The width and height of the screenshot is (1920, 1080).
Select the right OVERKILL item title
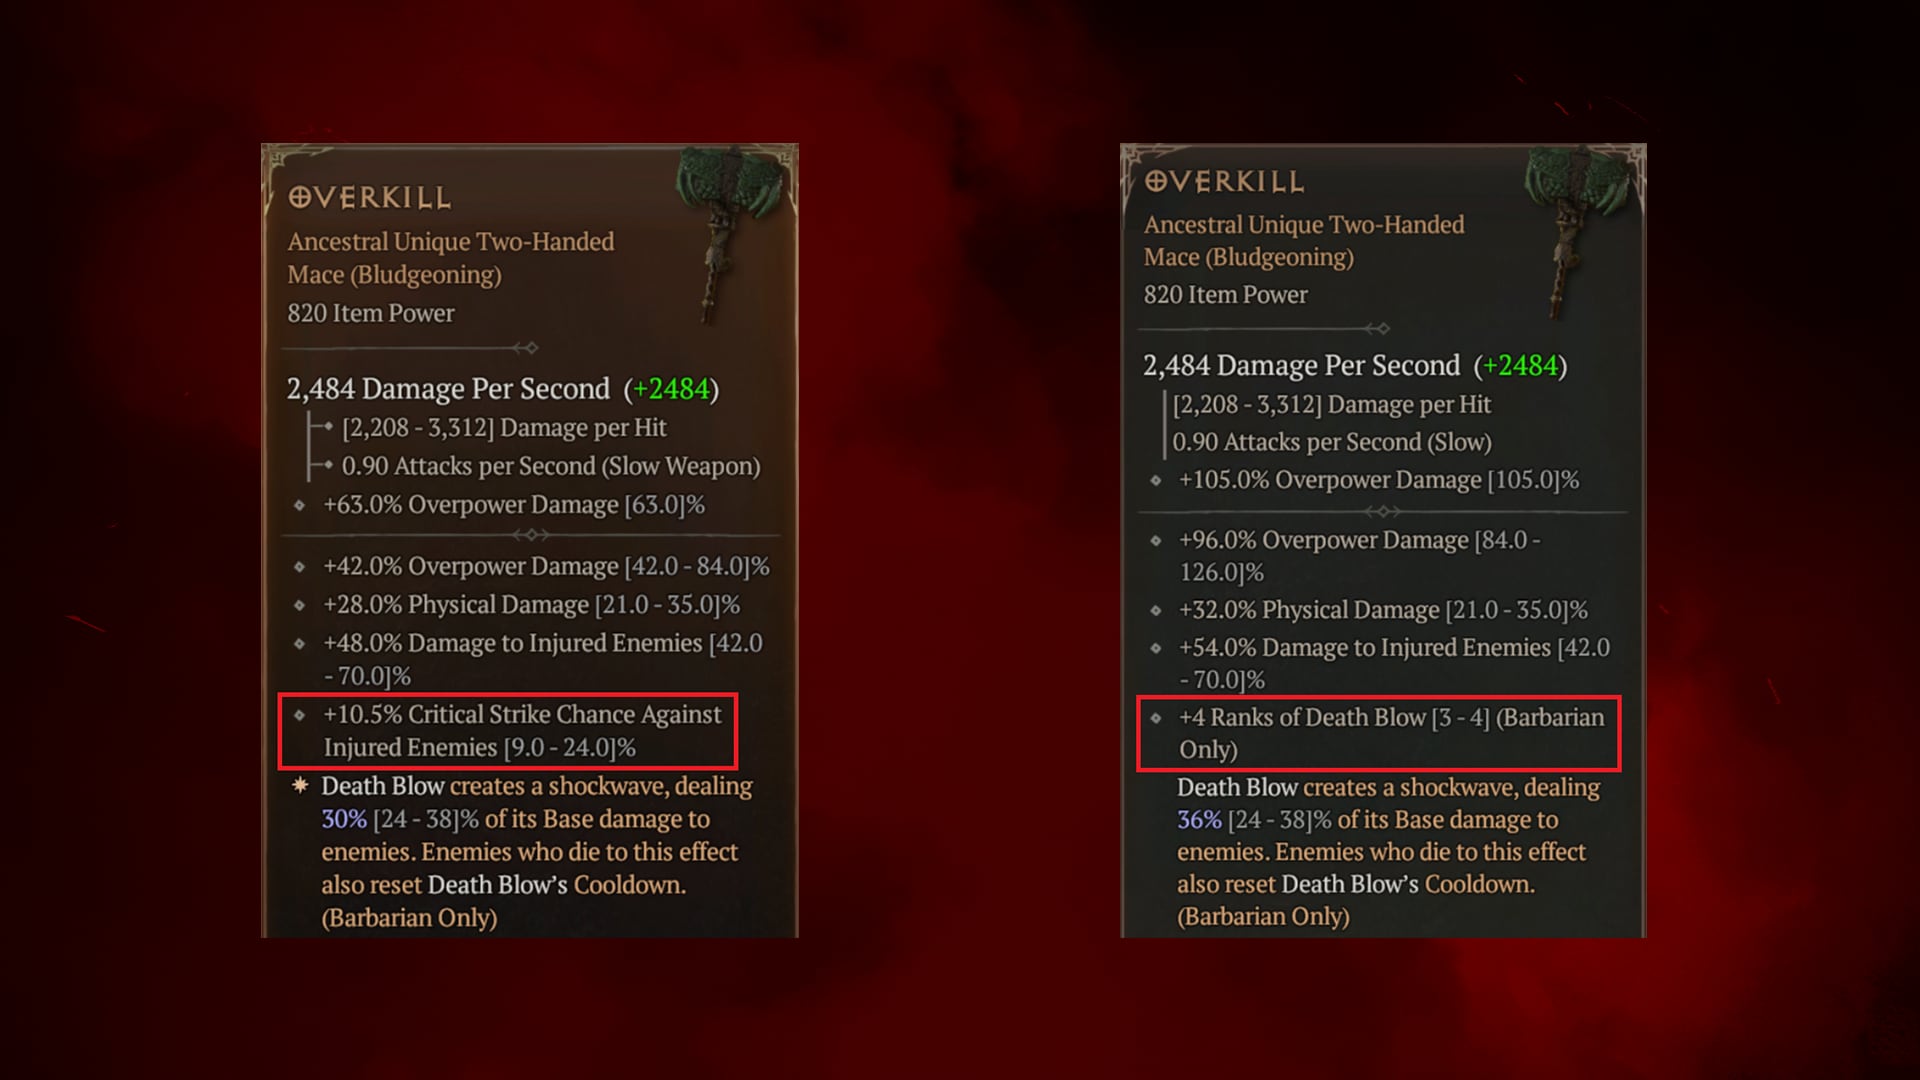[1224, 182]
